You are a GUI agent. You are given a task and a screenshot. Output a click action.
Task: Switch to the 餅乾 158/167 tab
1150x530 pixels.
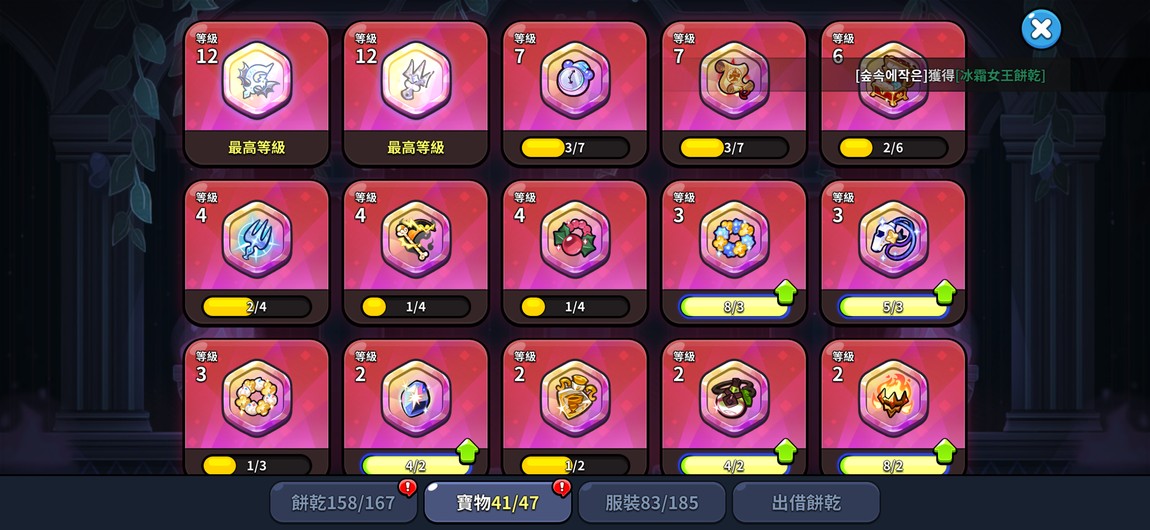tap(343, 503)
